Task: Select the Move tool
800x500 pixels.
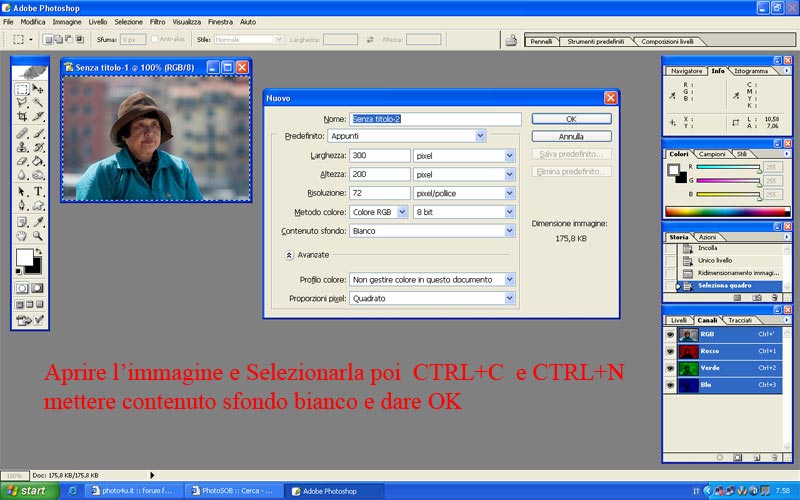Action: [38, 89]
